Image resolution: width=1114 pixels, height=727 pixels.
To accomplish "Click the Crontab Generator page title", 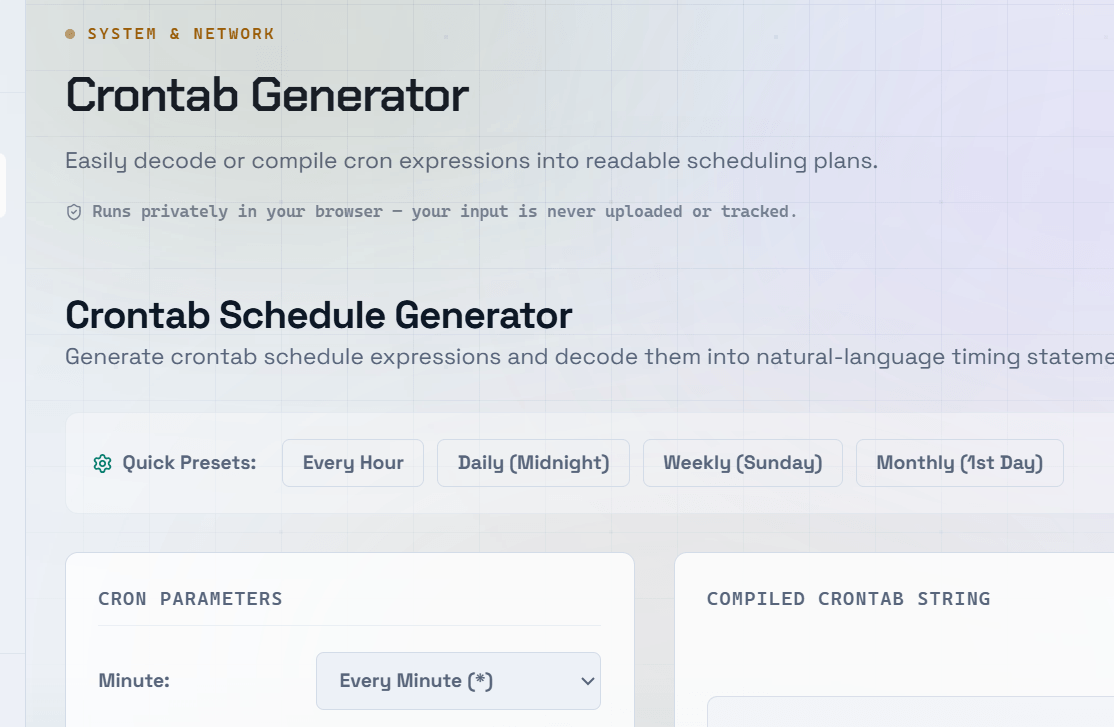I will coord(267,95).
